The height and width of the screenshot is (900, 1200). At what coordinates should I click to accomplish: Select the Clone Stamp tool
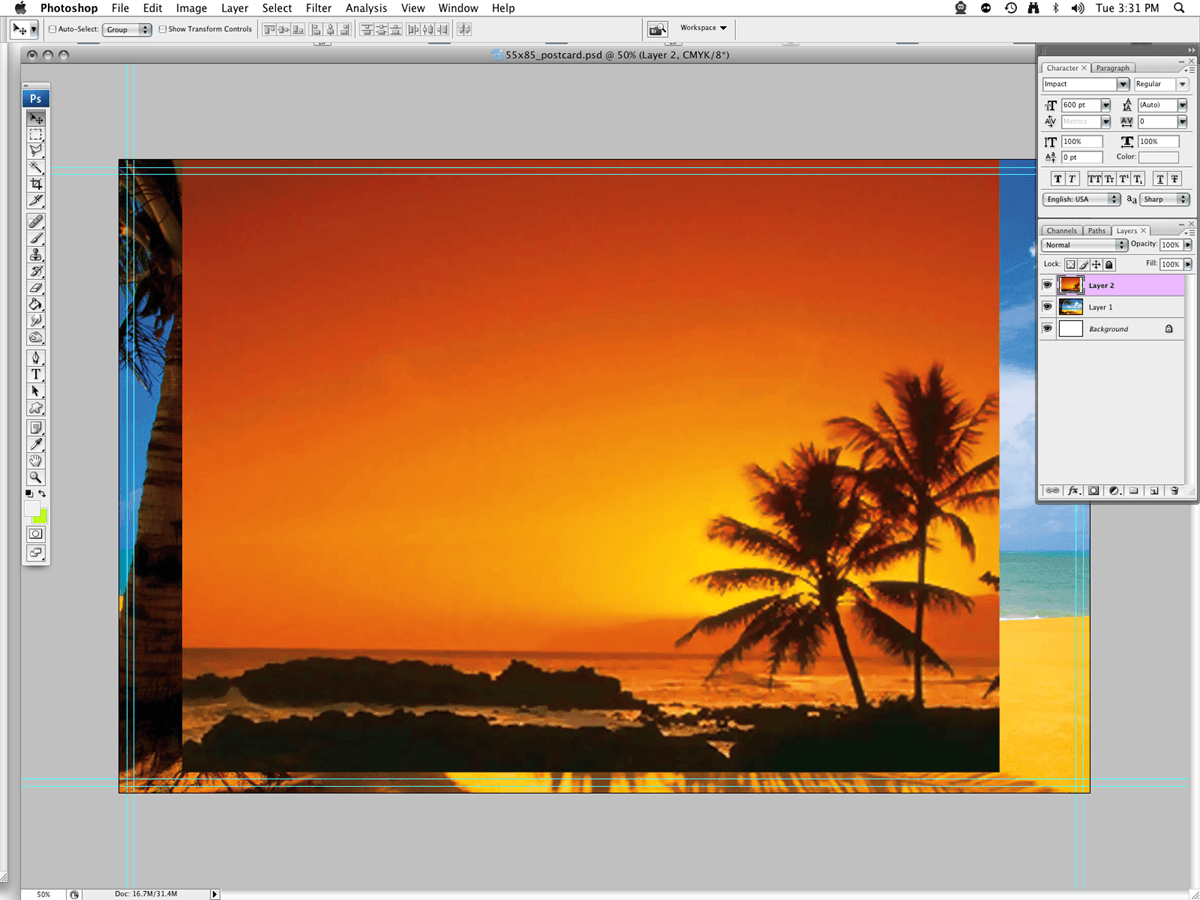pyautogui.click(x=36, y=254)
